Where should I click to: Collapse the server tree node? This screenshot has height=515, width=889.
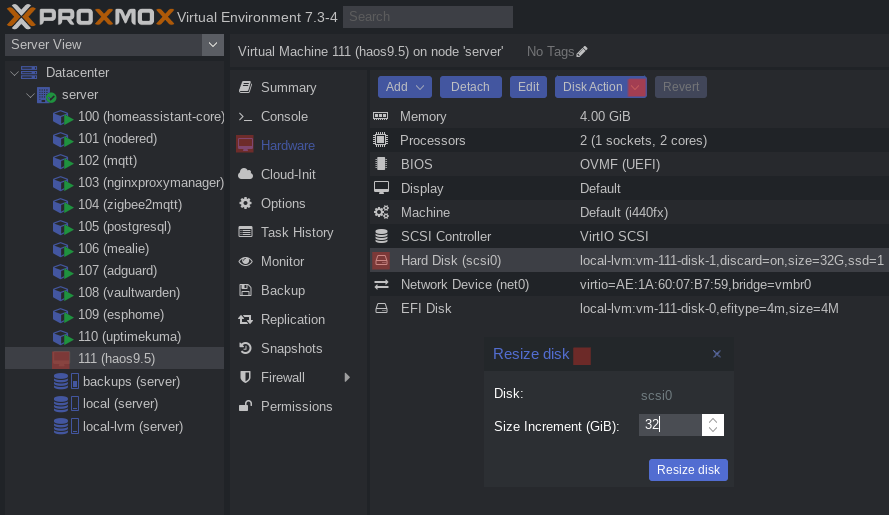click(x=30, y=95)
